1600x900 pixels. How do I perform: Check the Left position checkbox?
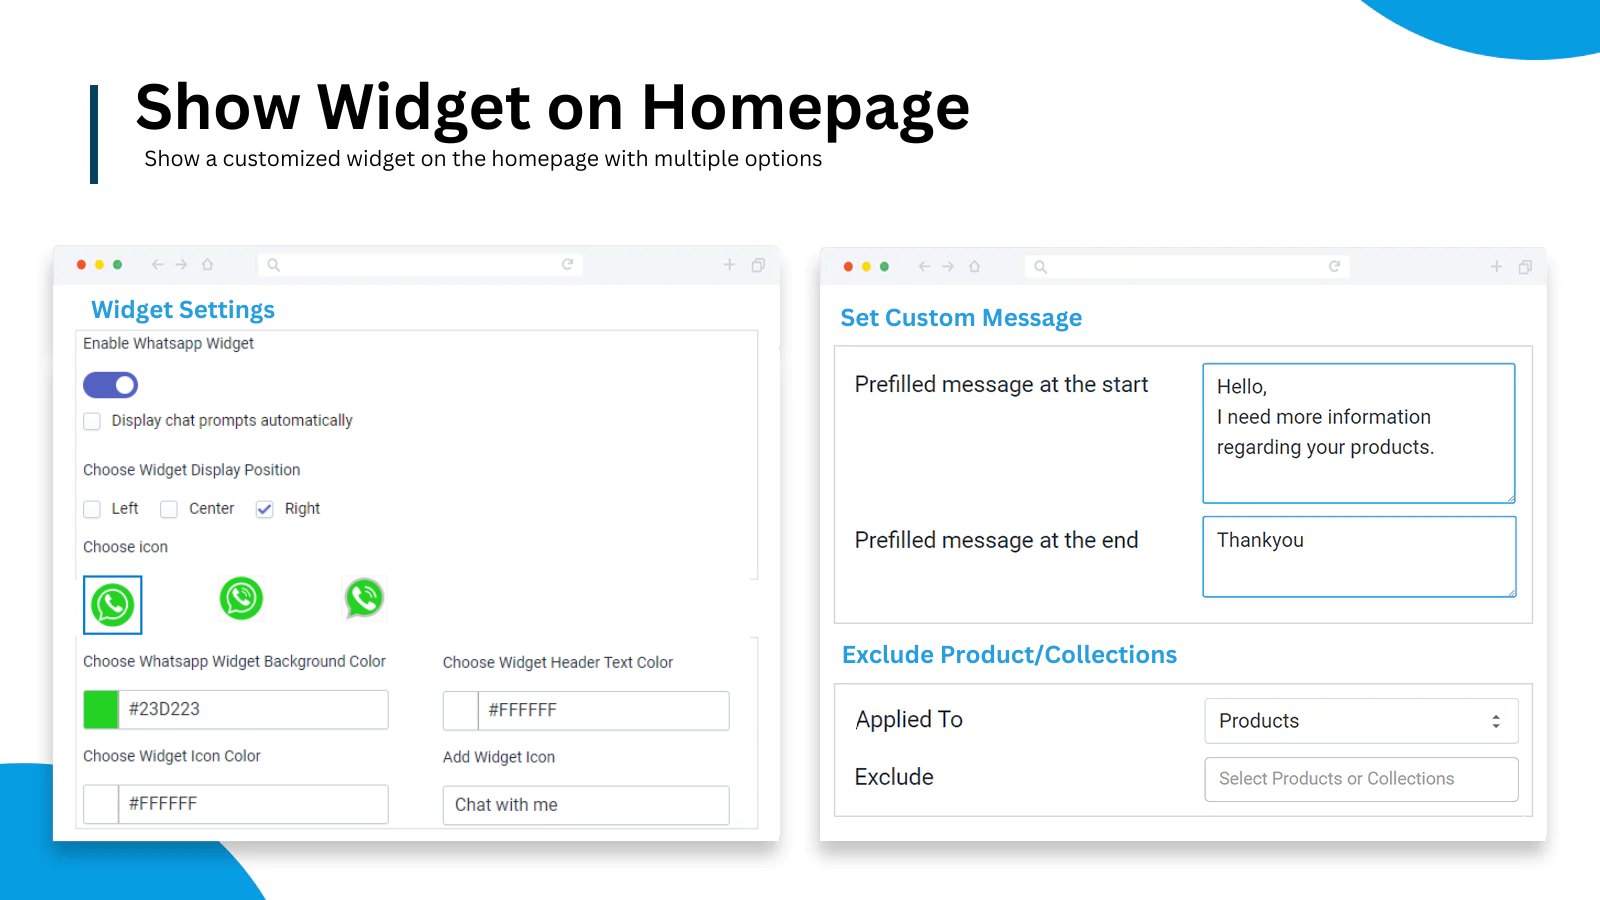pos(92,509)
